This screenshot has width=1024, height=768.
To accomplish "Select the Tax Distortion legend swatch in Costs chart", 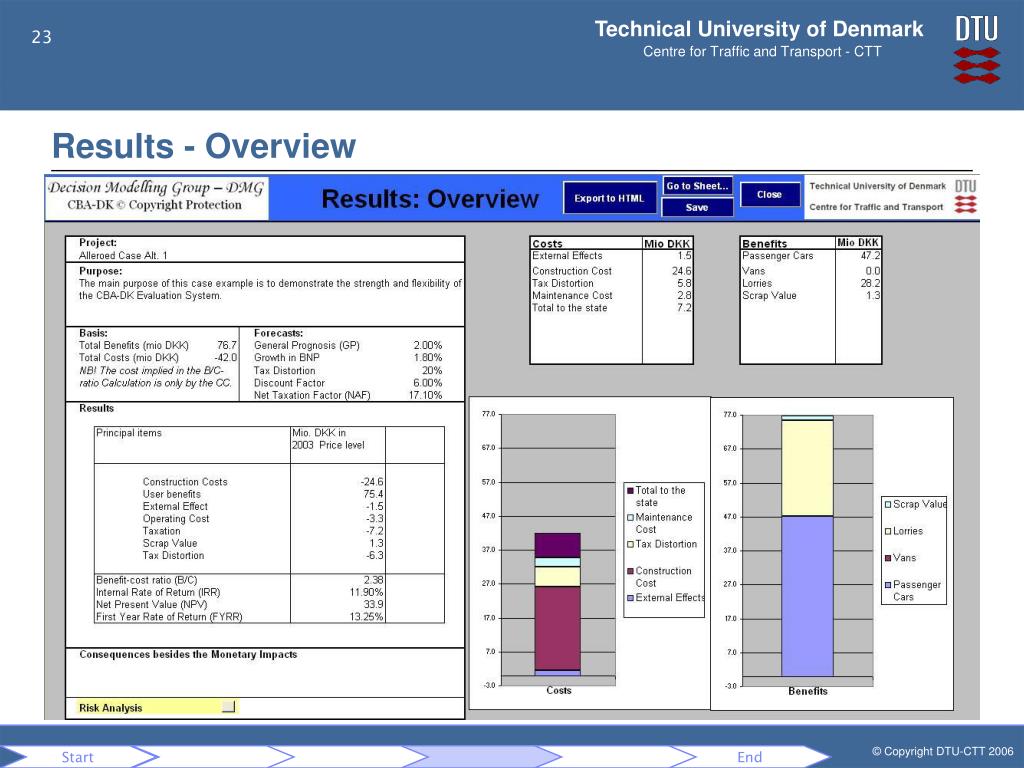I will tap(630, 544).
